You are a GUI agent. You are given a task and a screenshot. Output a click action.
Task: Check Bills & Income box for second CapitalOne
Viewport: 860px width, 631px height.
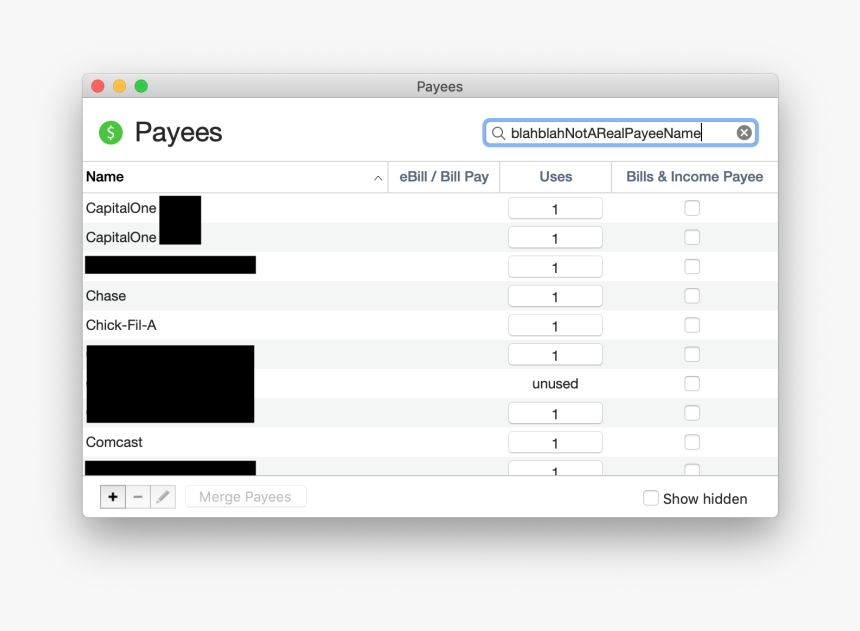click(x=692, y=237)
